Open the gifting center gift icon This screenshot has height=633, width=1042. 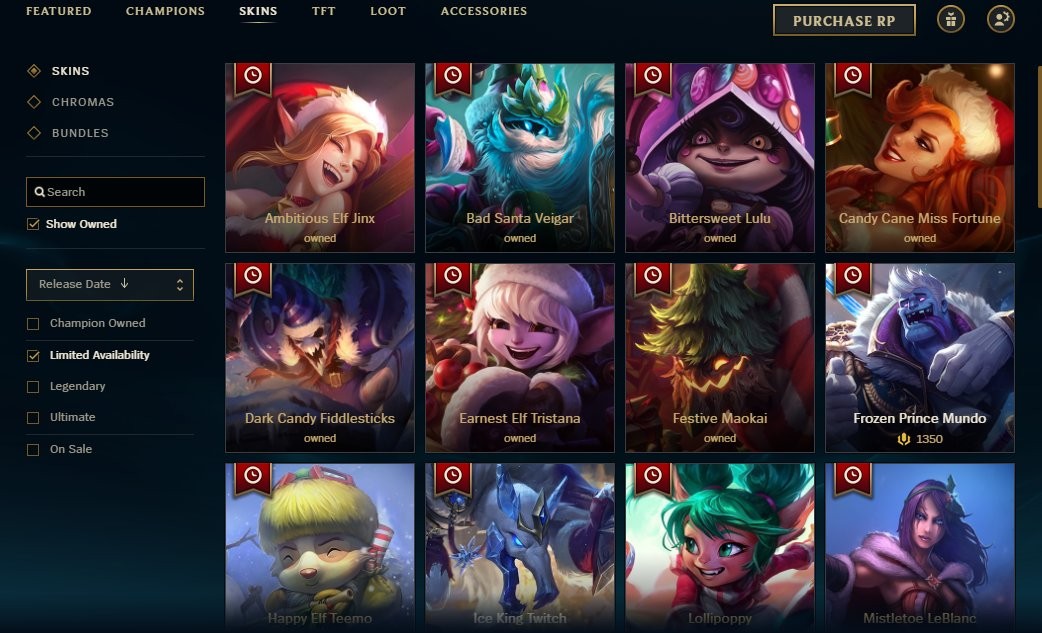tap(950, 19)
